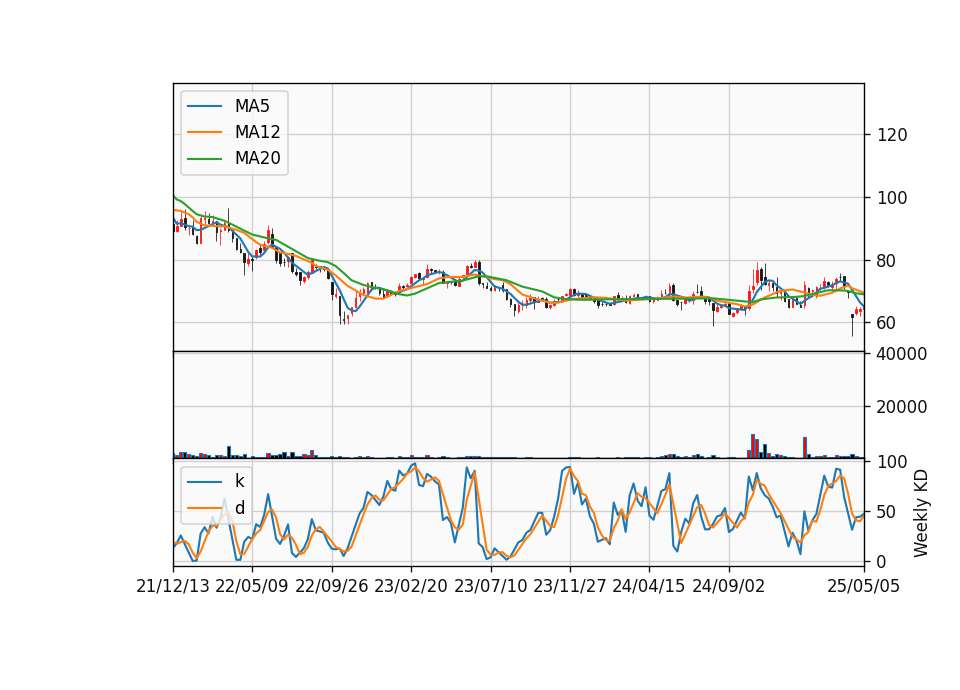
Task: Click the 80 price axis label
Action: coord(887,261)
